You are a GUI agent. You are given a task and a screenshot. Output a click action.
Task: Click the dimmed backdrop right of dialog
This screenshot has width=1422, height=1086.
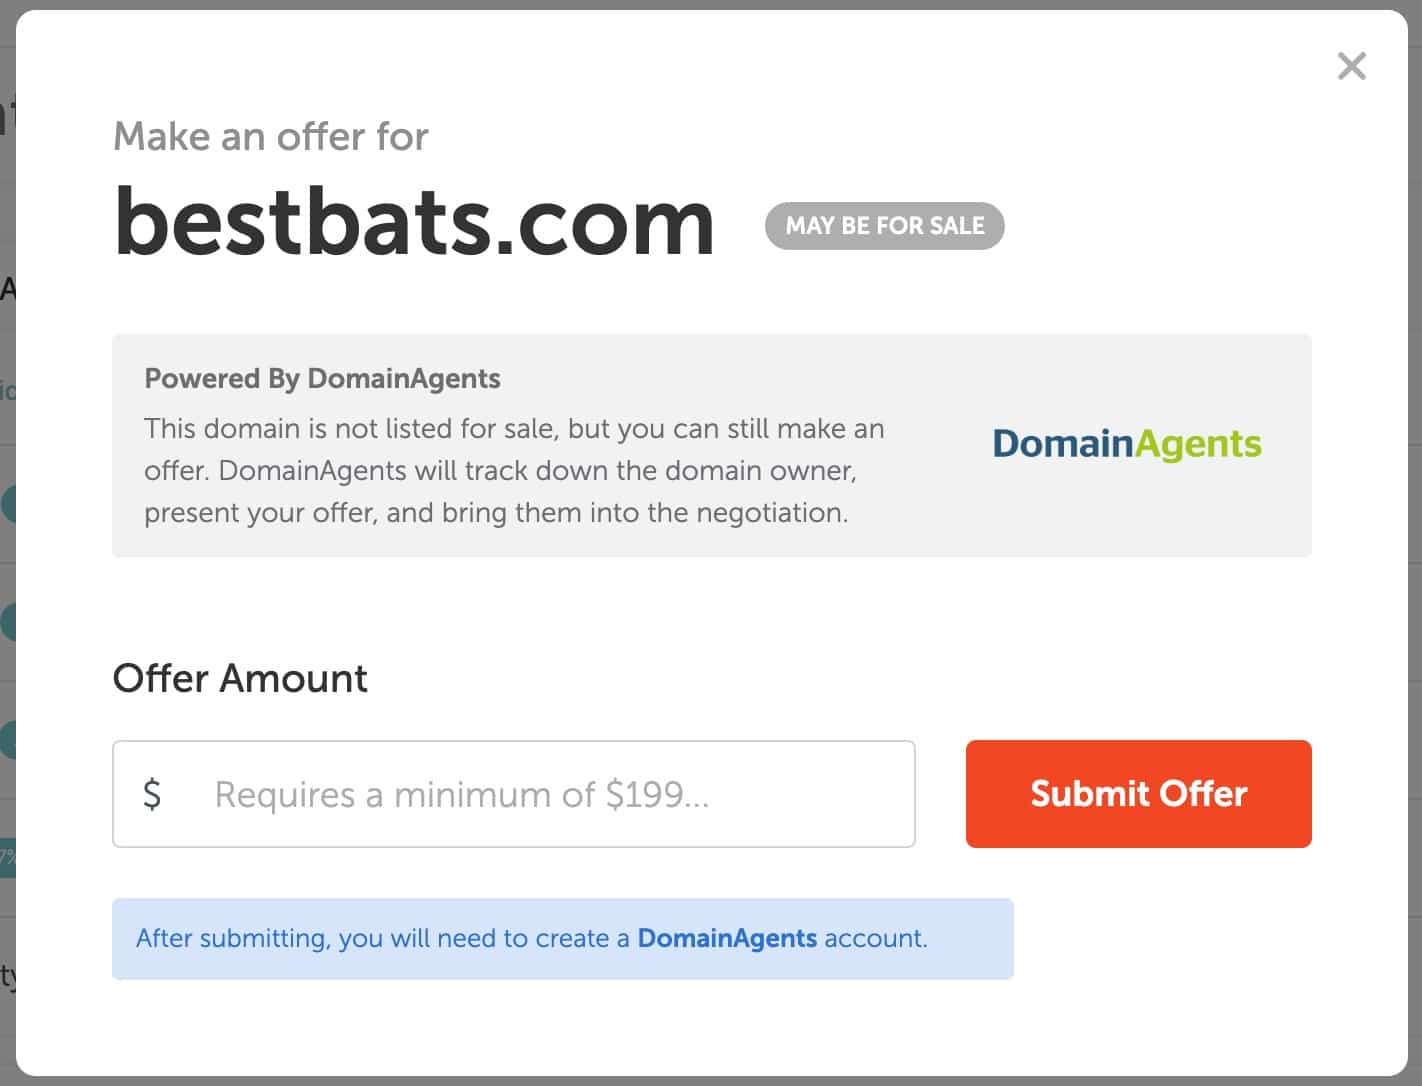1415,540
